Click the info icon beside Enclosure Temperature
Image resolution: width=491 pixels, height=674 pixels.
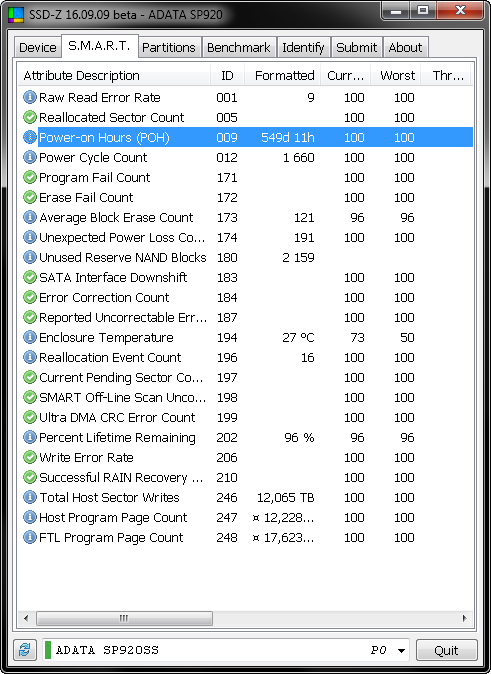click(x=30, y=337)
